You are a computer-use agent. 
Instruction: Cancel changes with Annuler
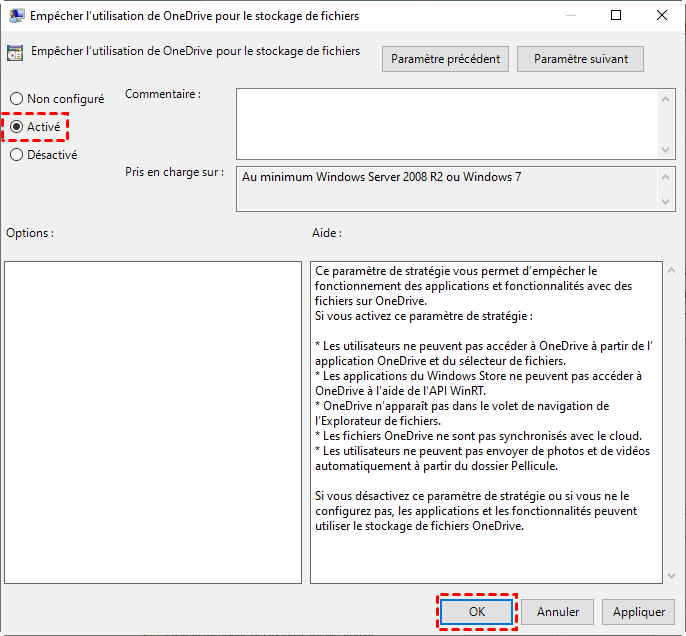[557, 612]
